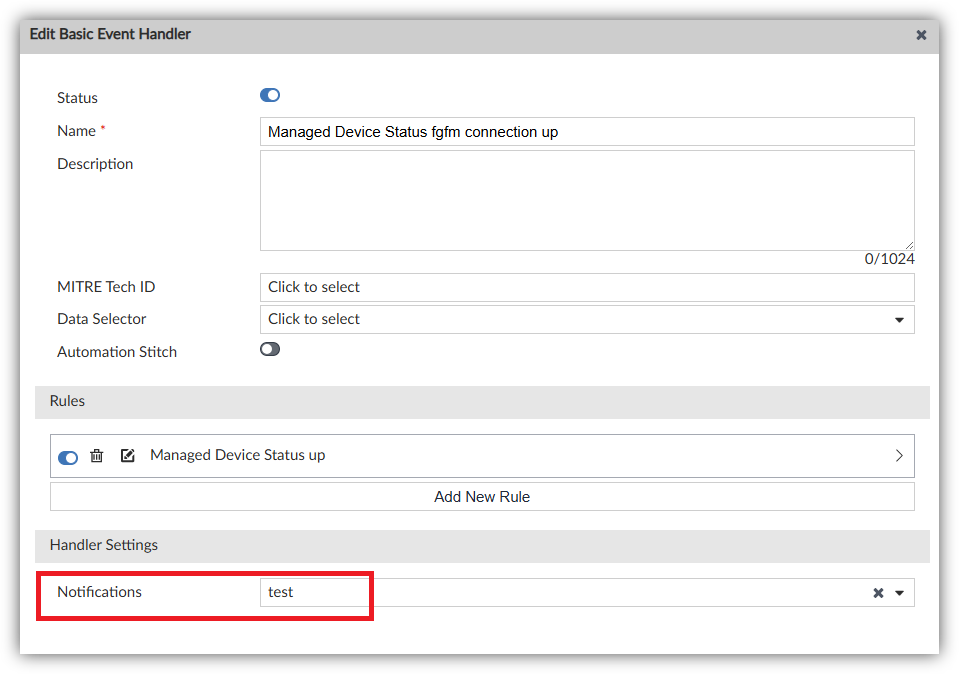Click into the Name text field

pos(586,132)
